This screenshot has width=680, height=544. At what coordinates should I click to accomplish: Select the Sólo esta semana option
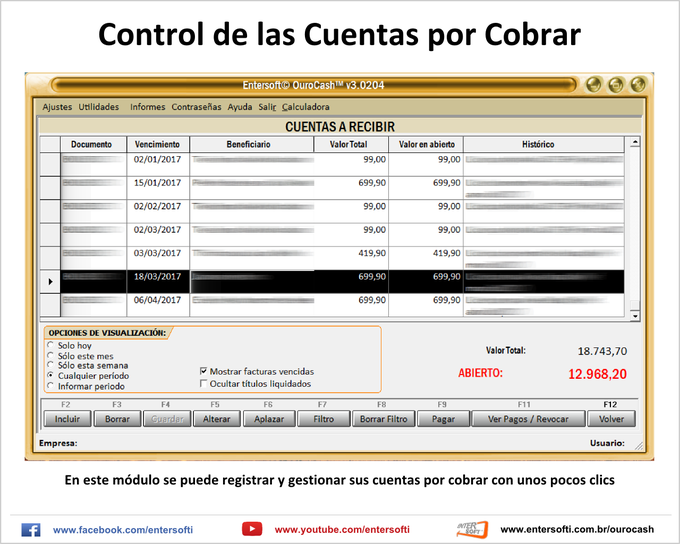coord(50,365)
